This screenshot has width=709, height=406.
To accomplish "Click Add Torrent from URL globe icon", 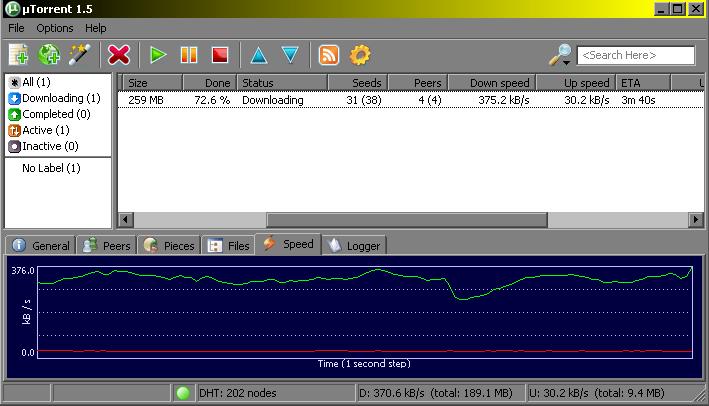I will 49,55.
